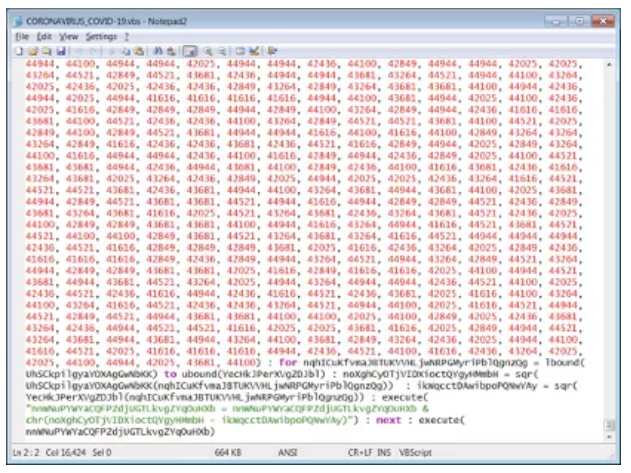
Task: Click the 'CR+LF' line ending status entry
Action: (360, 452)
